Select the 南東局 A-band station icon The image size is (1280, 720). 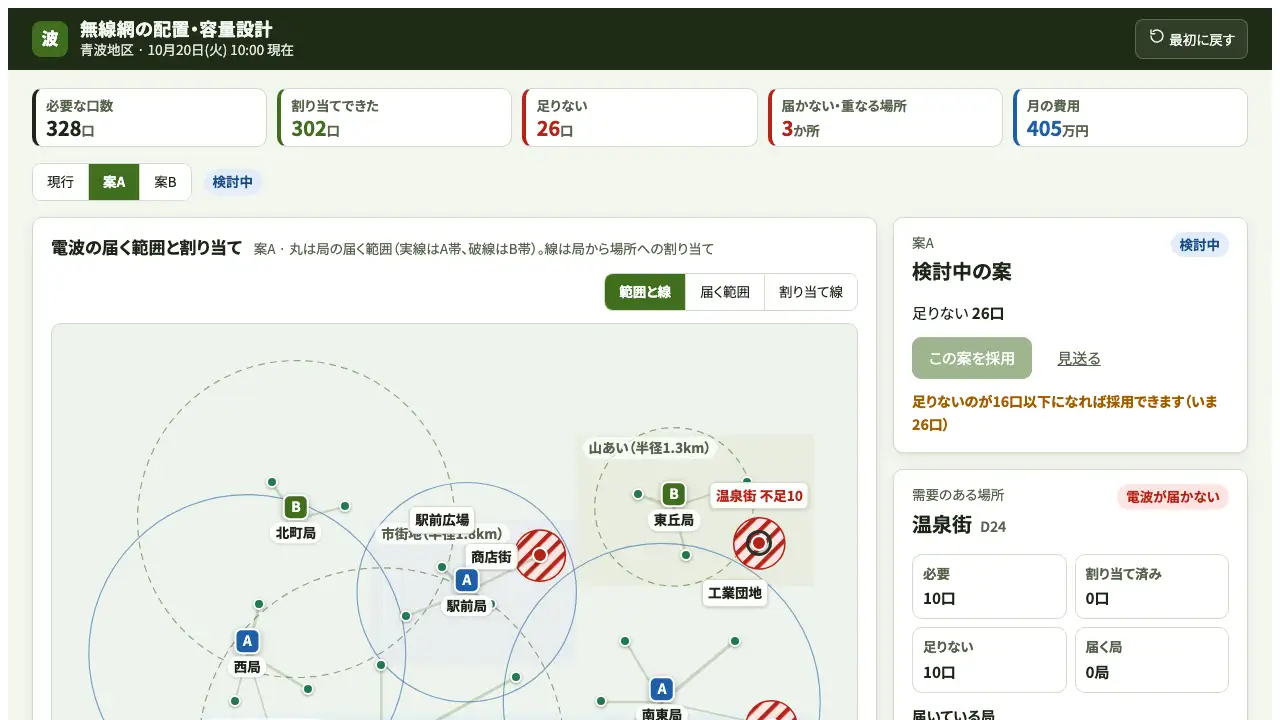pyautogui.click(x=661, y=689)
